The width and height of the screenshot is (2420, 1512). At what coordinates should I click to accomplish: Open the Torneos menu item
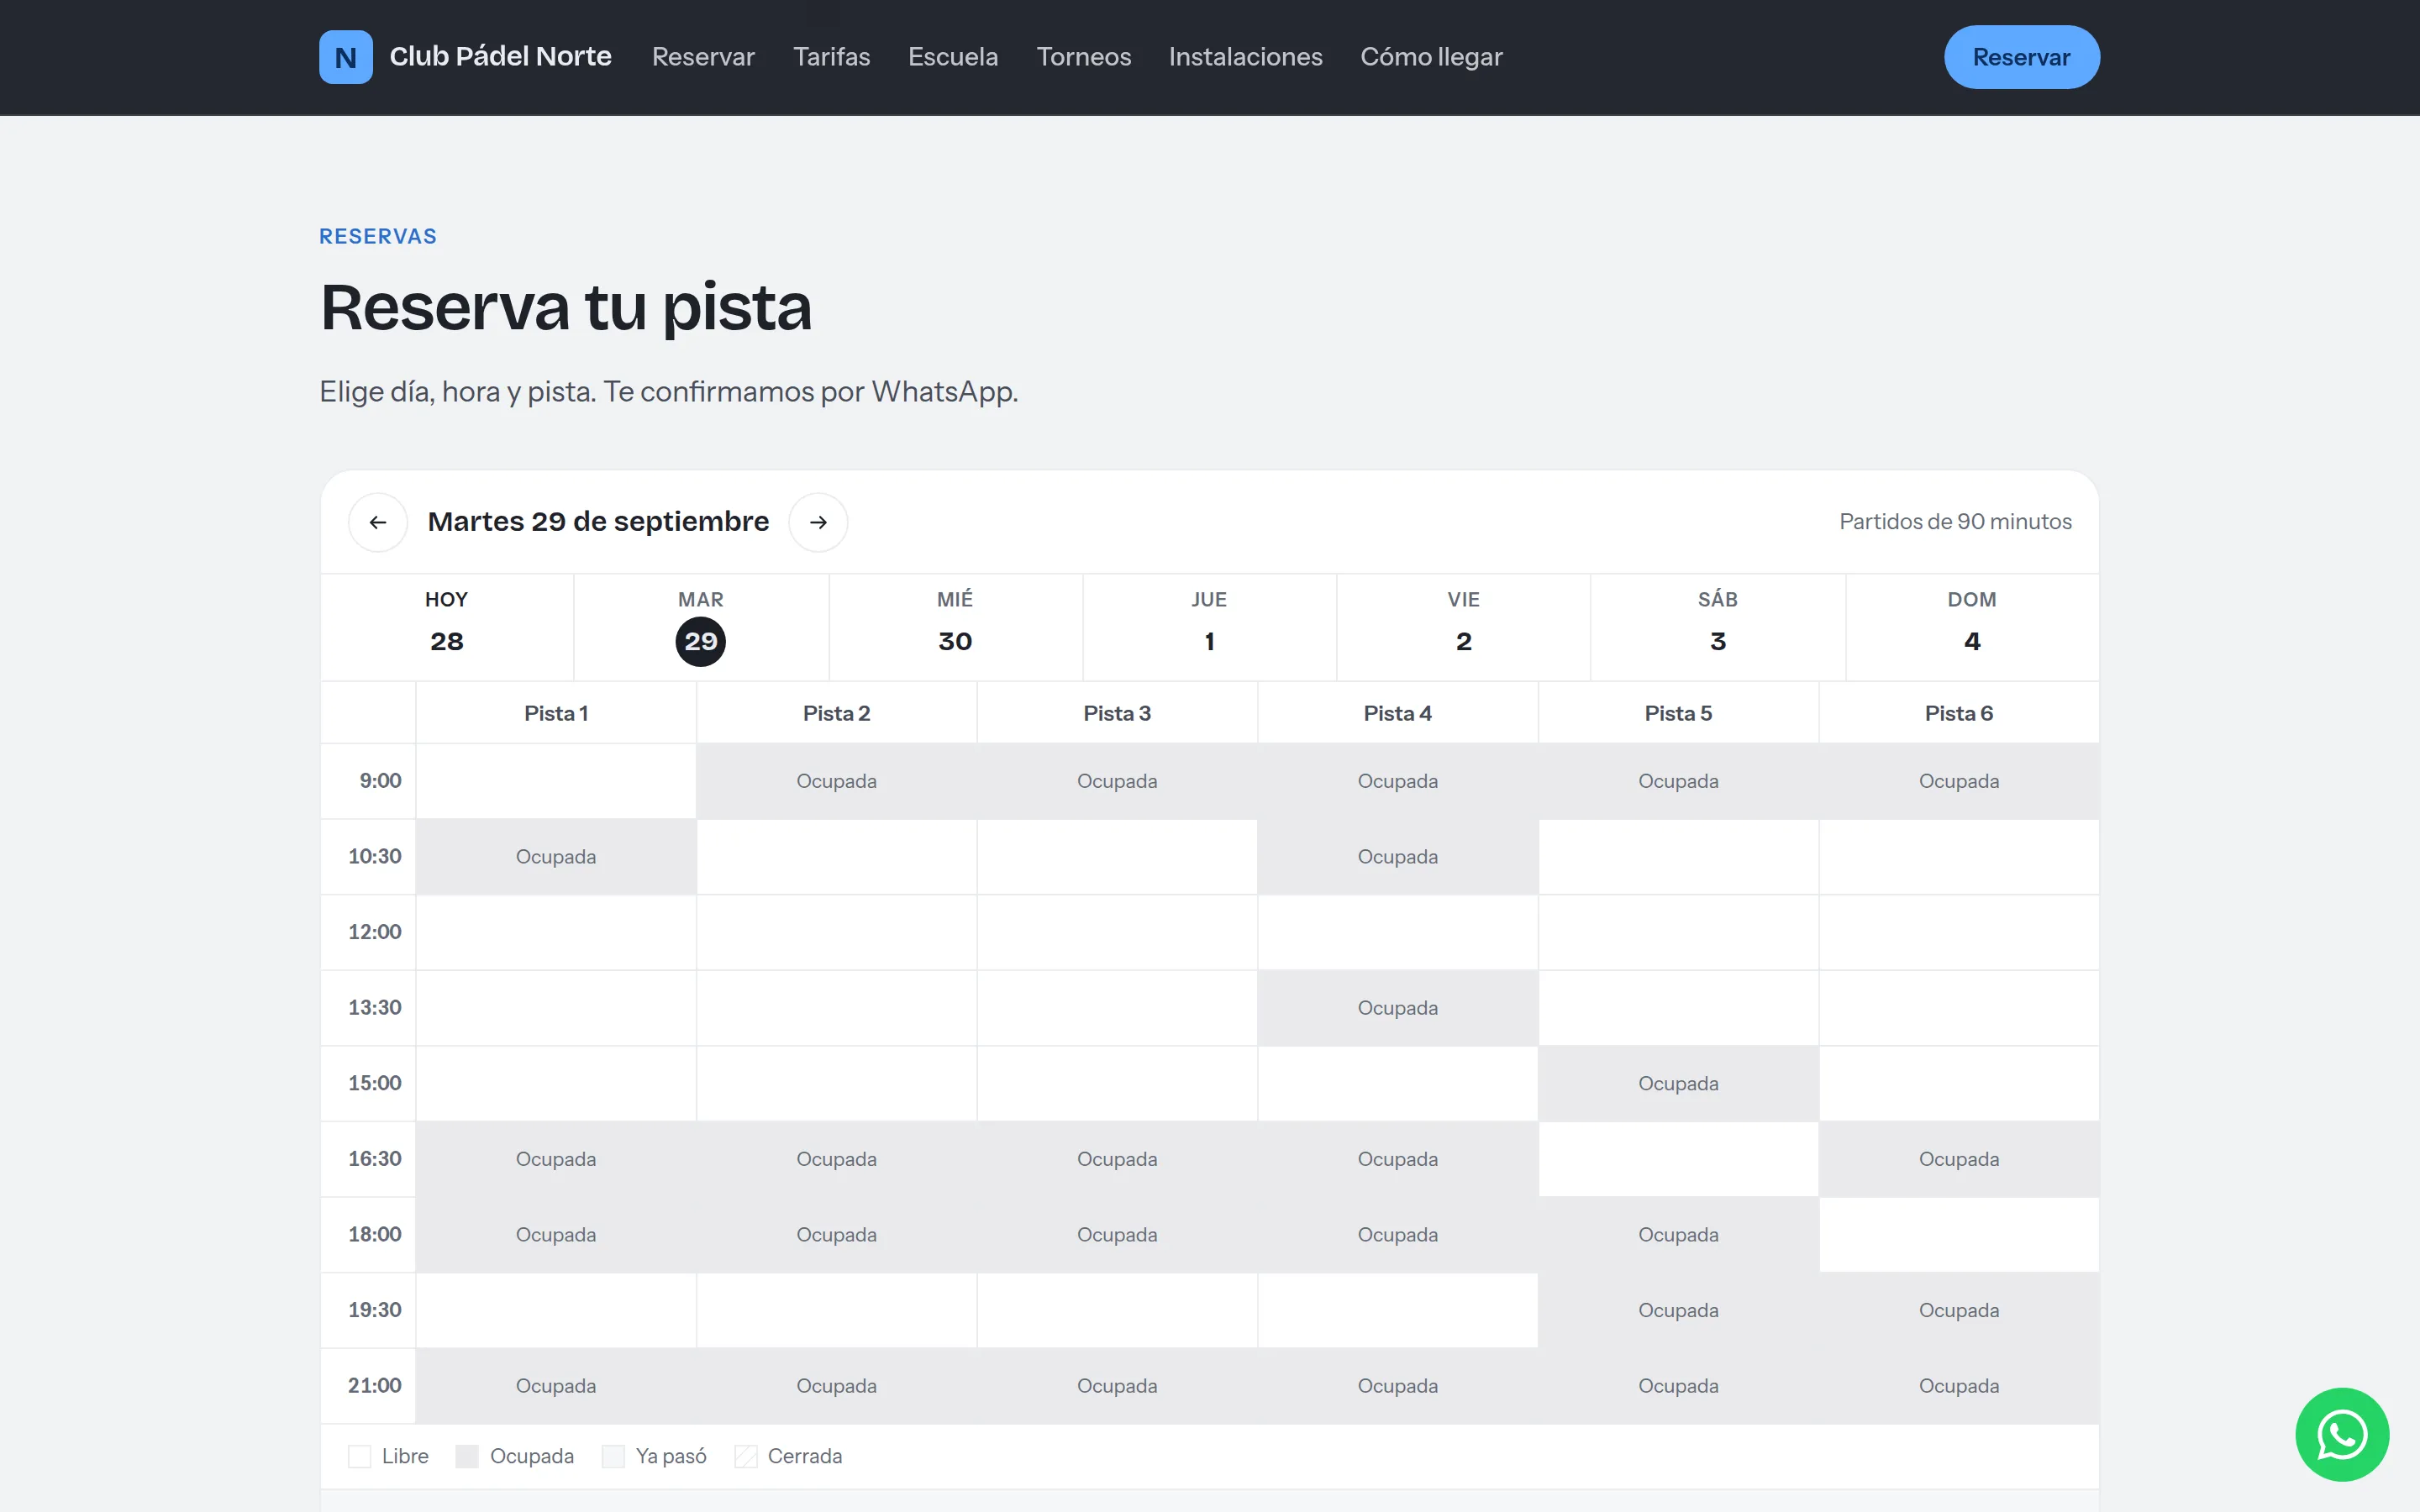click(x=1083, y=57)
